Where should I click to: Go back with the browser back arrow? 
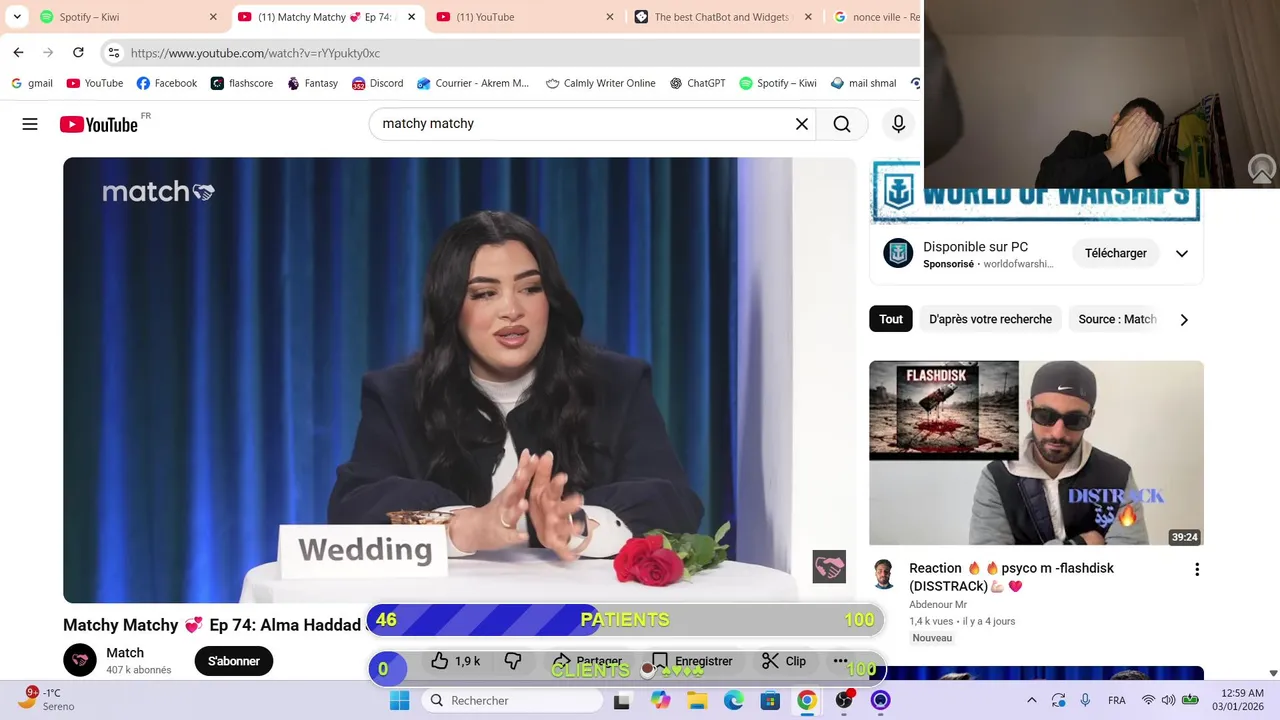[18, 53]
